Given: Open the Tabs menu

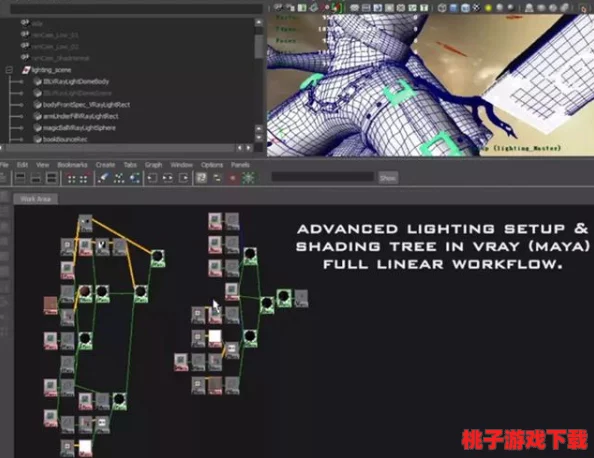Looking at the screenshot, I should point(130,165).
